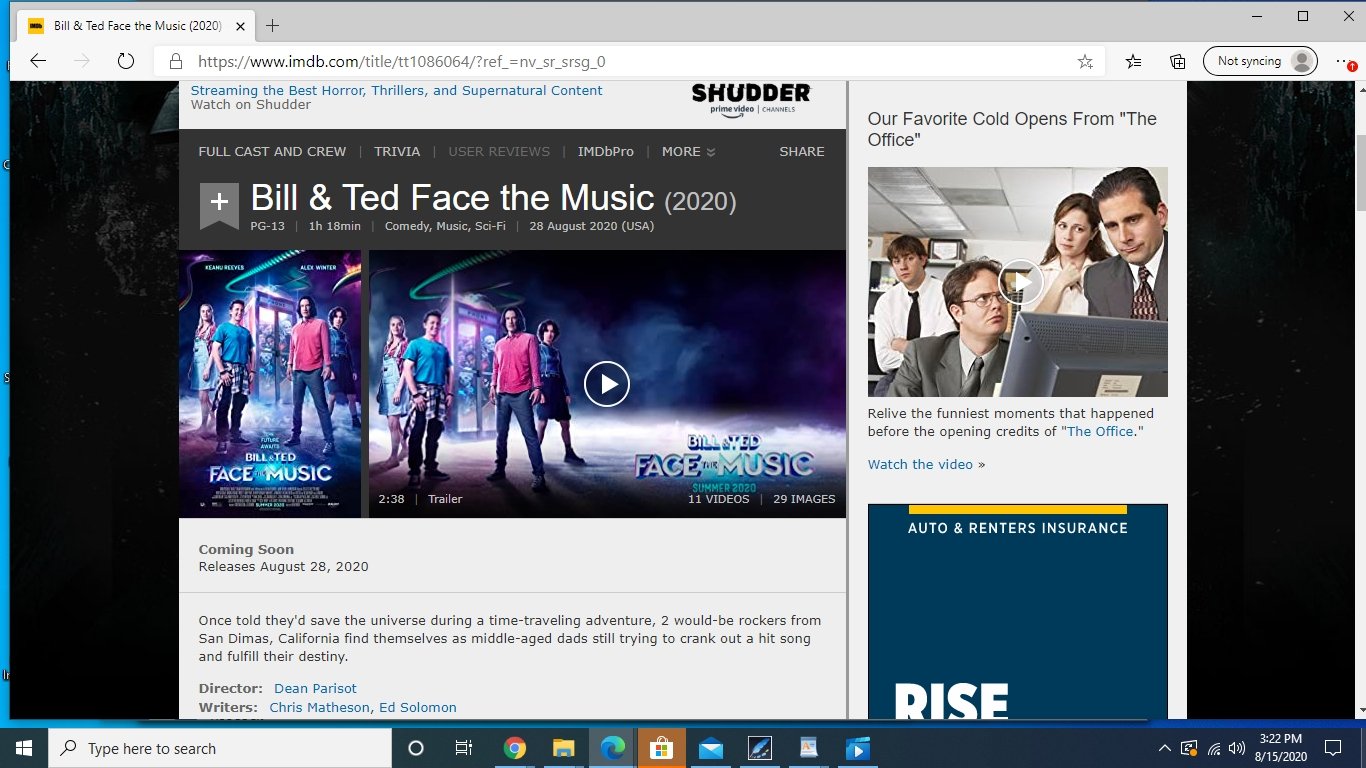Open FULL CAST AND CREW
Image resolution: width=1366 pixels, height=768 pixels.
(x=272, y=151)
